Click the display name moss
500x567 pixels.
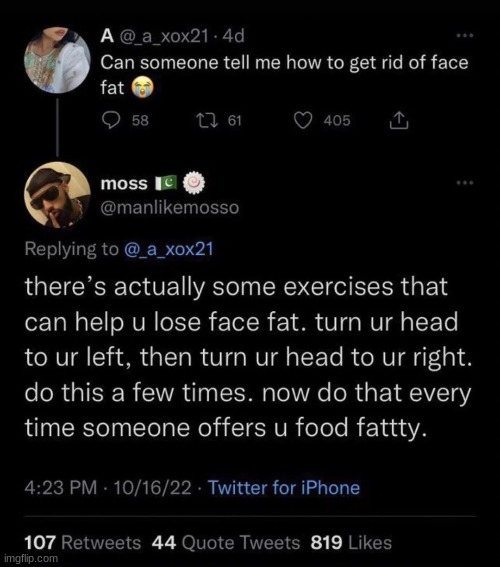[124, 183]
